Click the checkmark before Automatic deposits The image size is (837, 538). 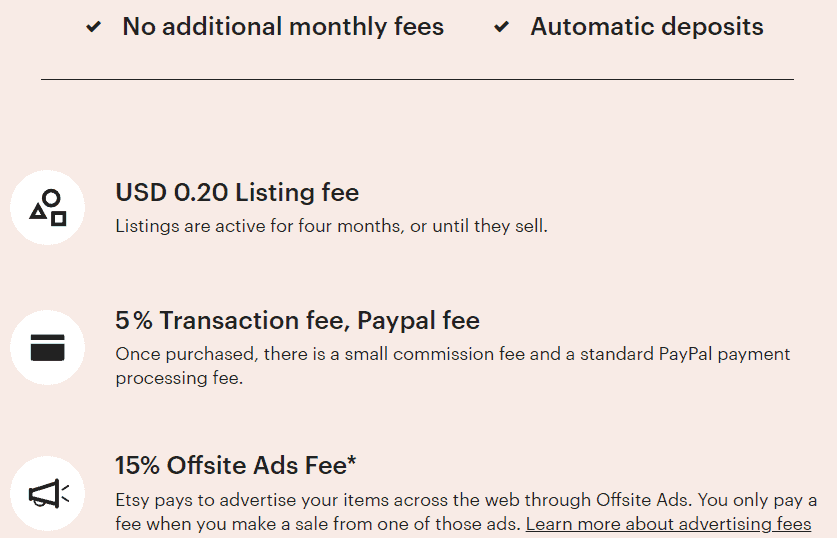pyautogui.click(x=501, y=27)
